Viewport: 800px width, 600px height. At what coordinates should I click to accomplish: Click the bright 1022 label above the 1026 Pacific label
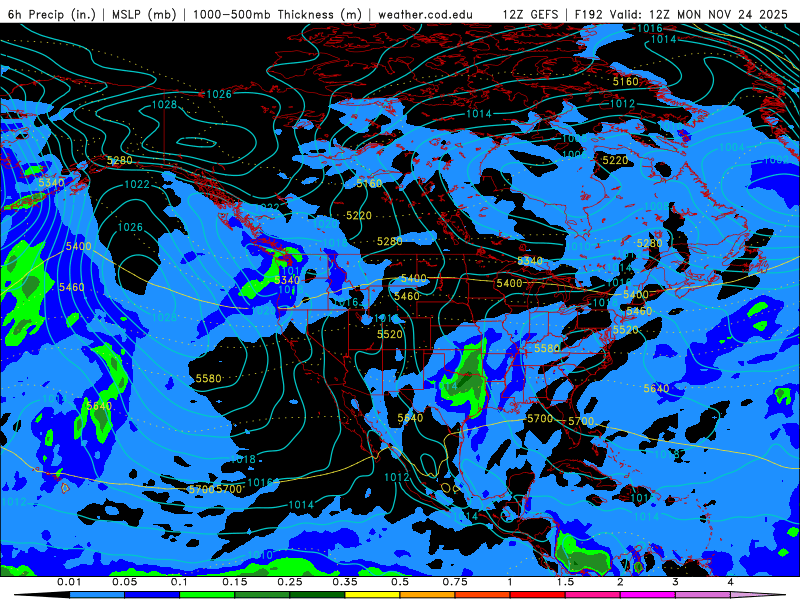pos(137,184)
